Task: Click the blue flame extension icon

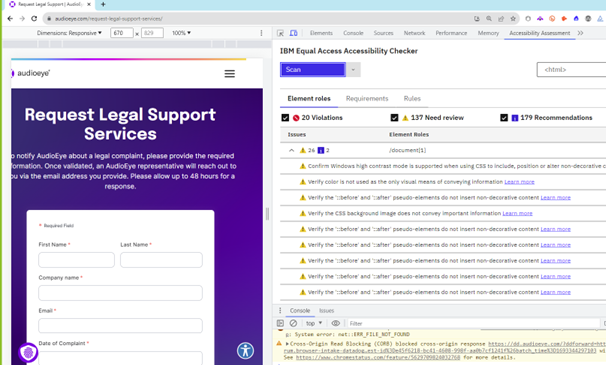Action: click(576, 19)
